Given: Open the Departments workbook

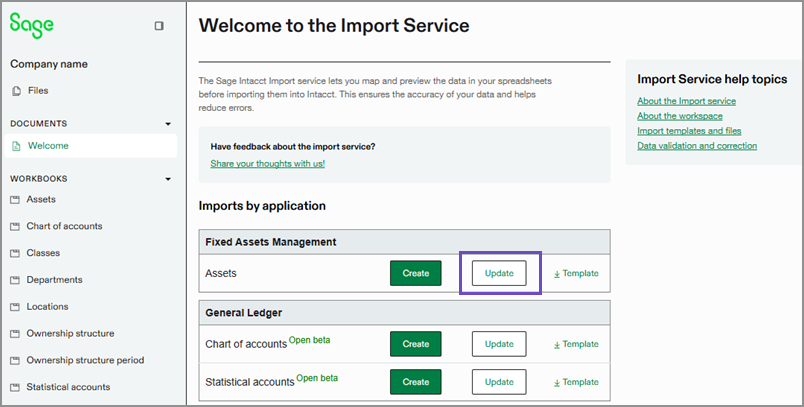Looking at the screenshot, I should (54, 280).
